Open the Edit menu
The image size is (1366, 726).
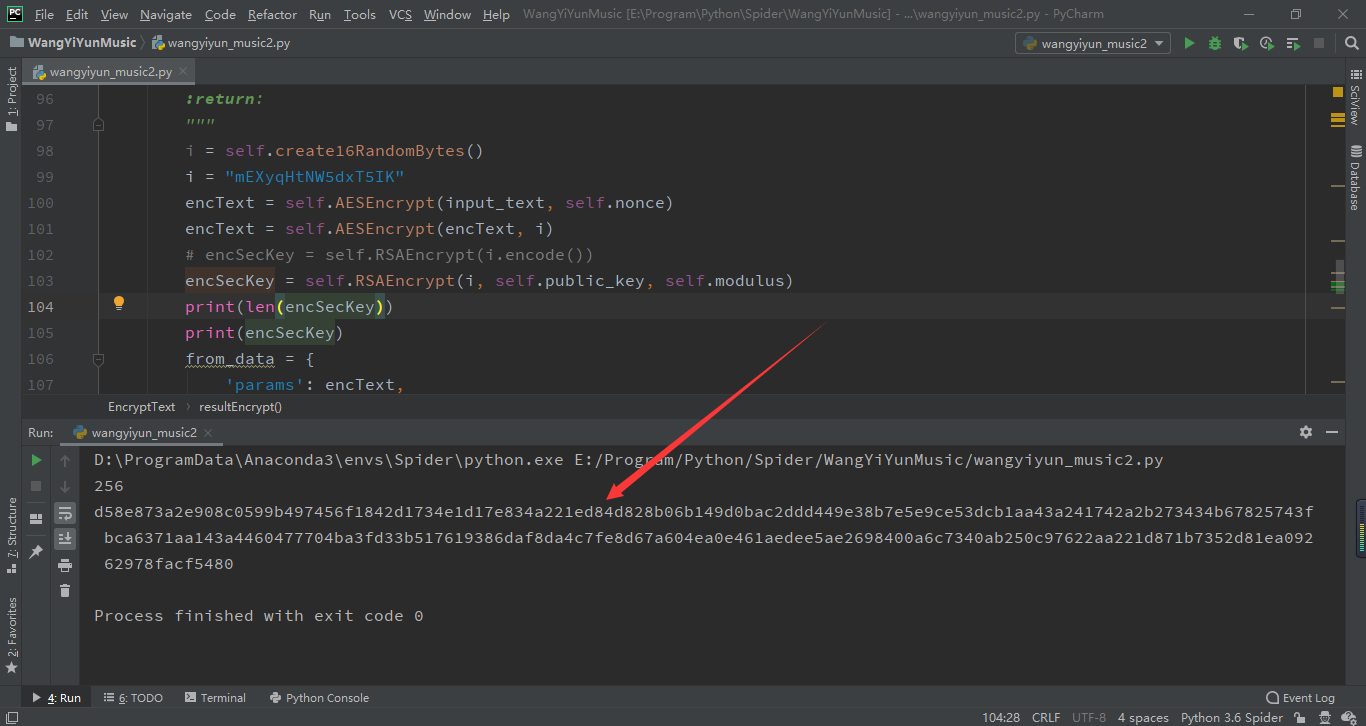[77, 14]
